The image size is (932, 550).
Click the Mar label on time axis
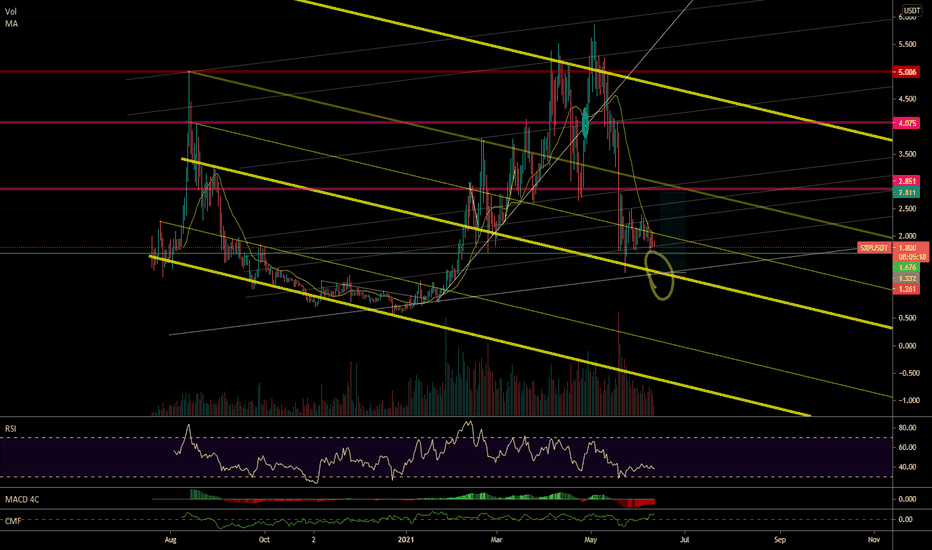[x=497, y=540]
